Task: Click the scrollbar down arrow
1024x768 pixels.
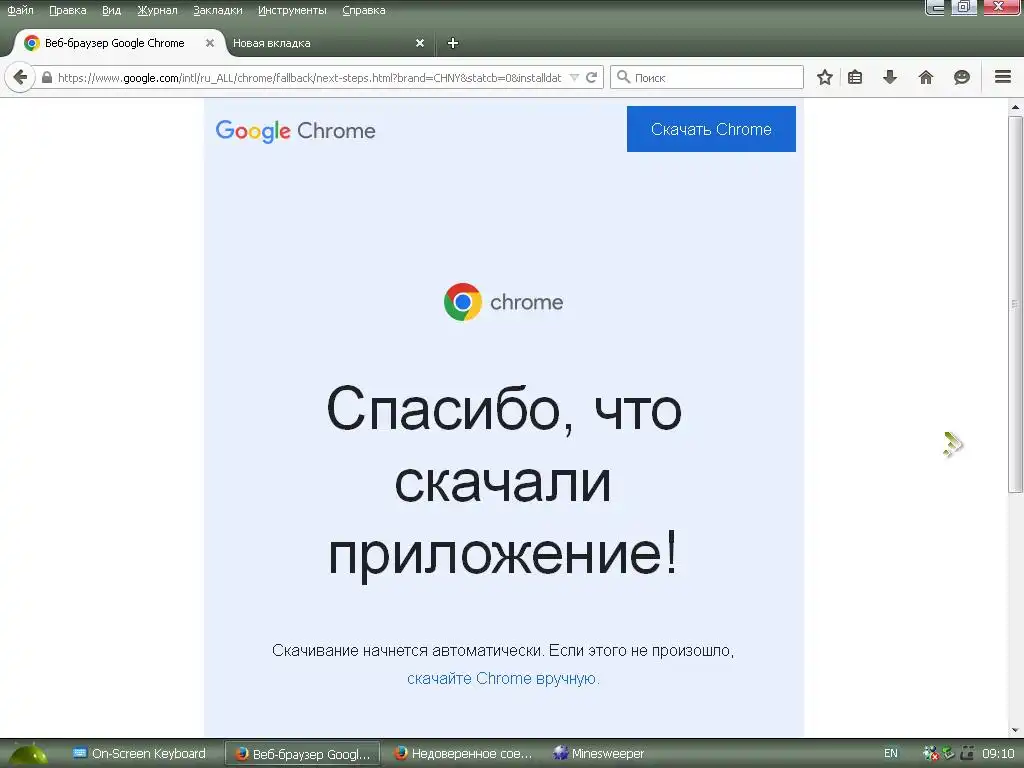Action: [x=1015, y=730]
